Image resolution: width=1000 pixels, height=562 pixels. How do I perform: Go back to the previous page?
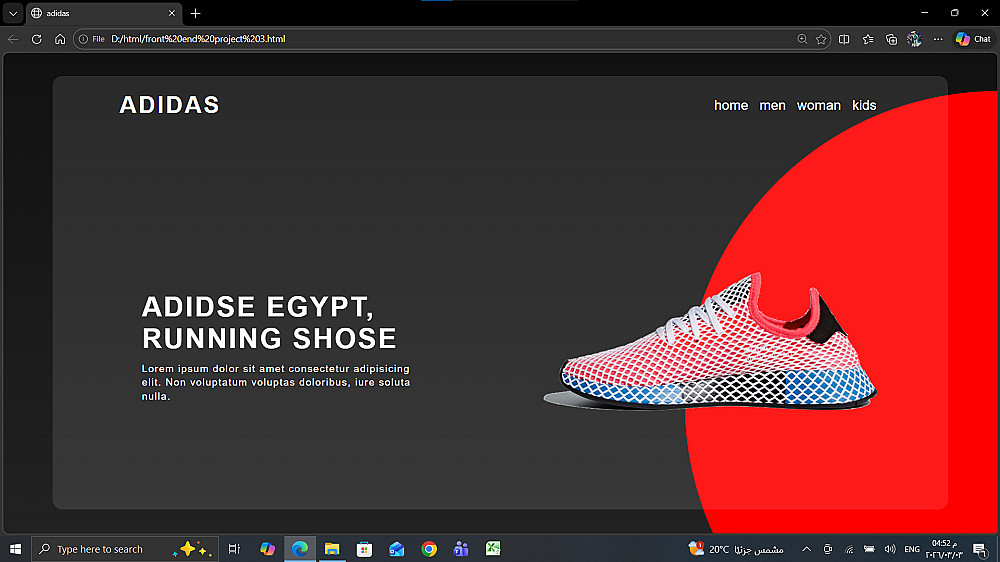tap(13, 39)
